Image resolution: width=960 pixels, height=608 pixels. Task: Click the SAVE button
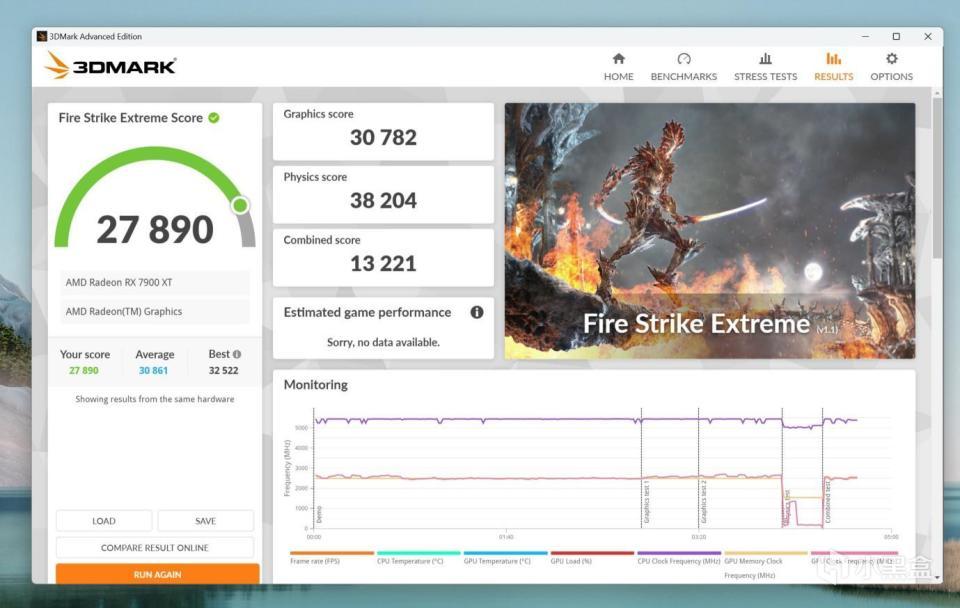(x=205, y=521)
